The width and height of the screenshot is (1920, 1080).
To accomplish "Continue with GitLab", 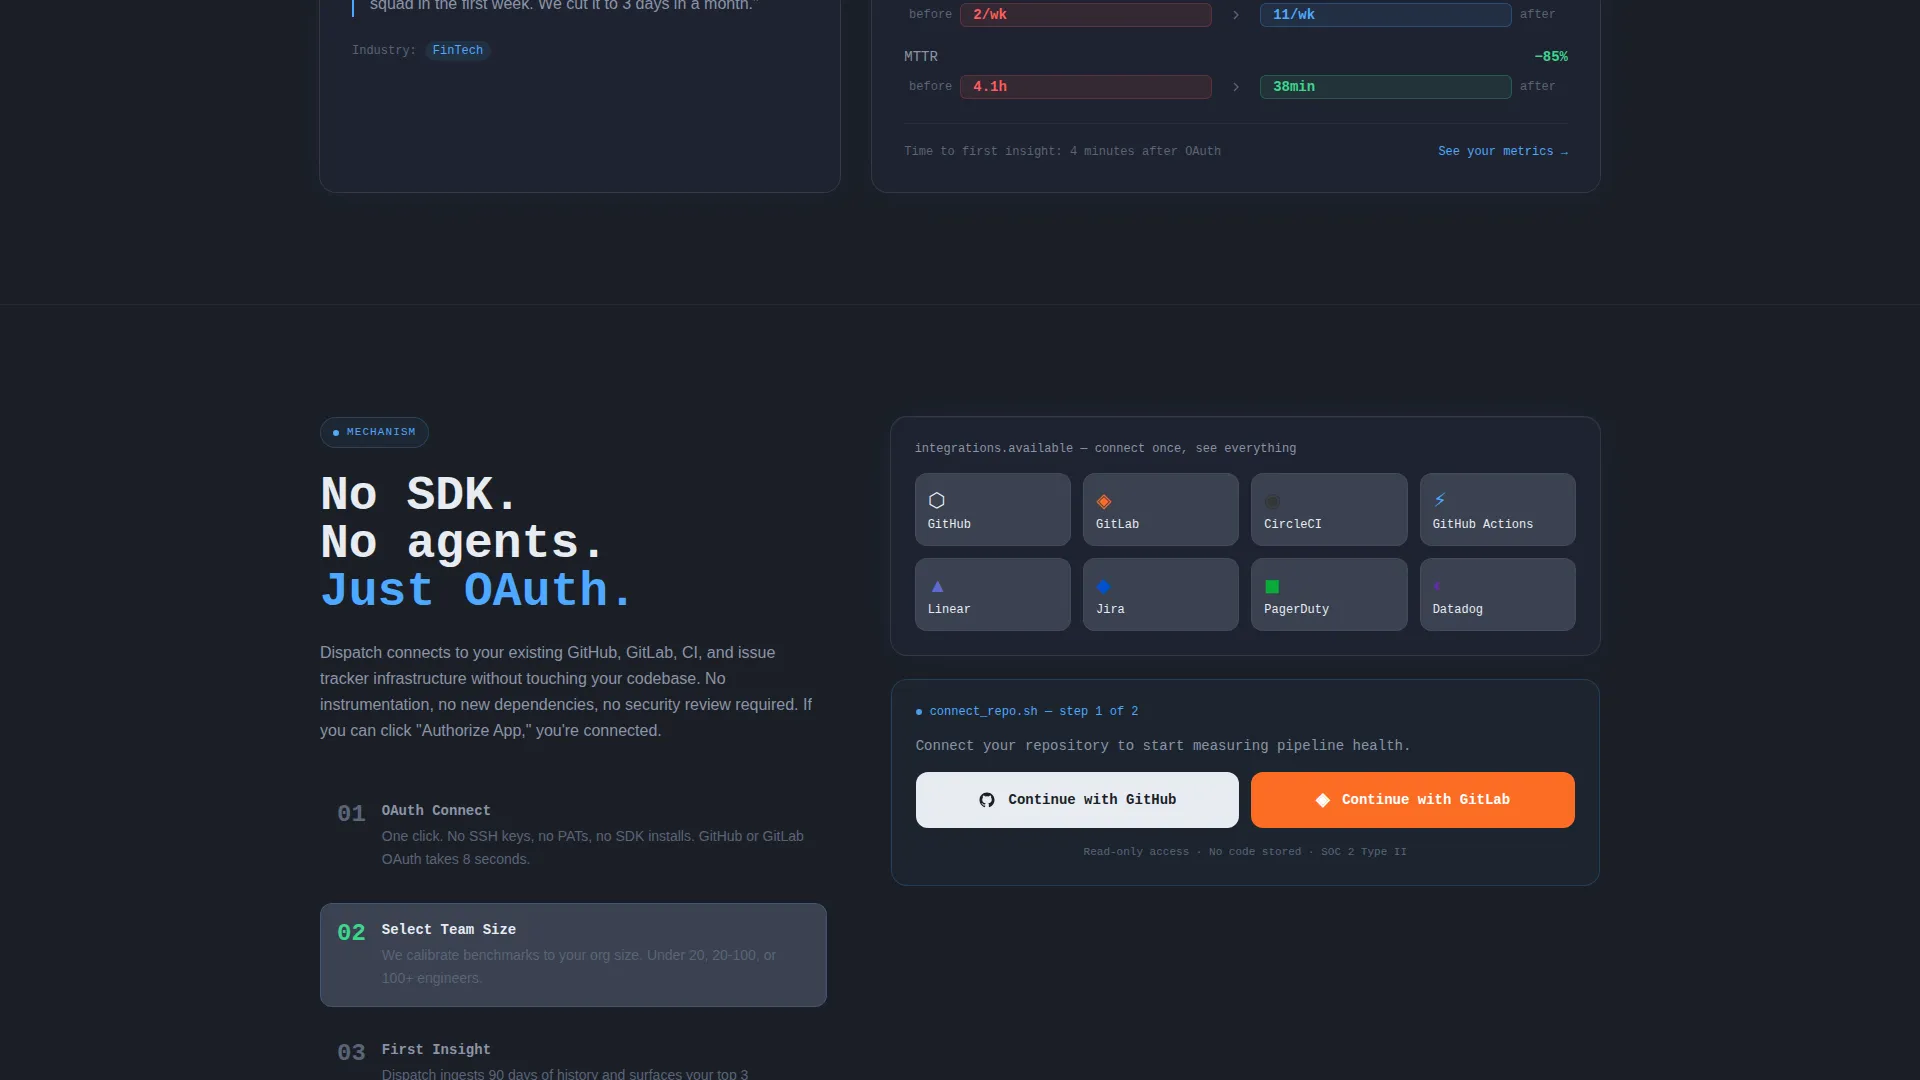I will pyautogui.click(x=1412, y=800).
